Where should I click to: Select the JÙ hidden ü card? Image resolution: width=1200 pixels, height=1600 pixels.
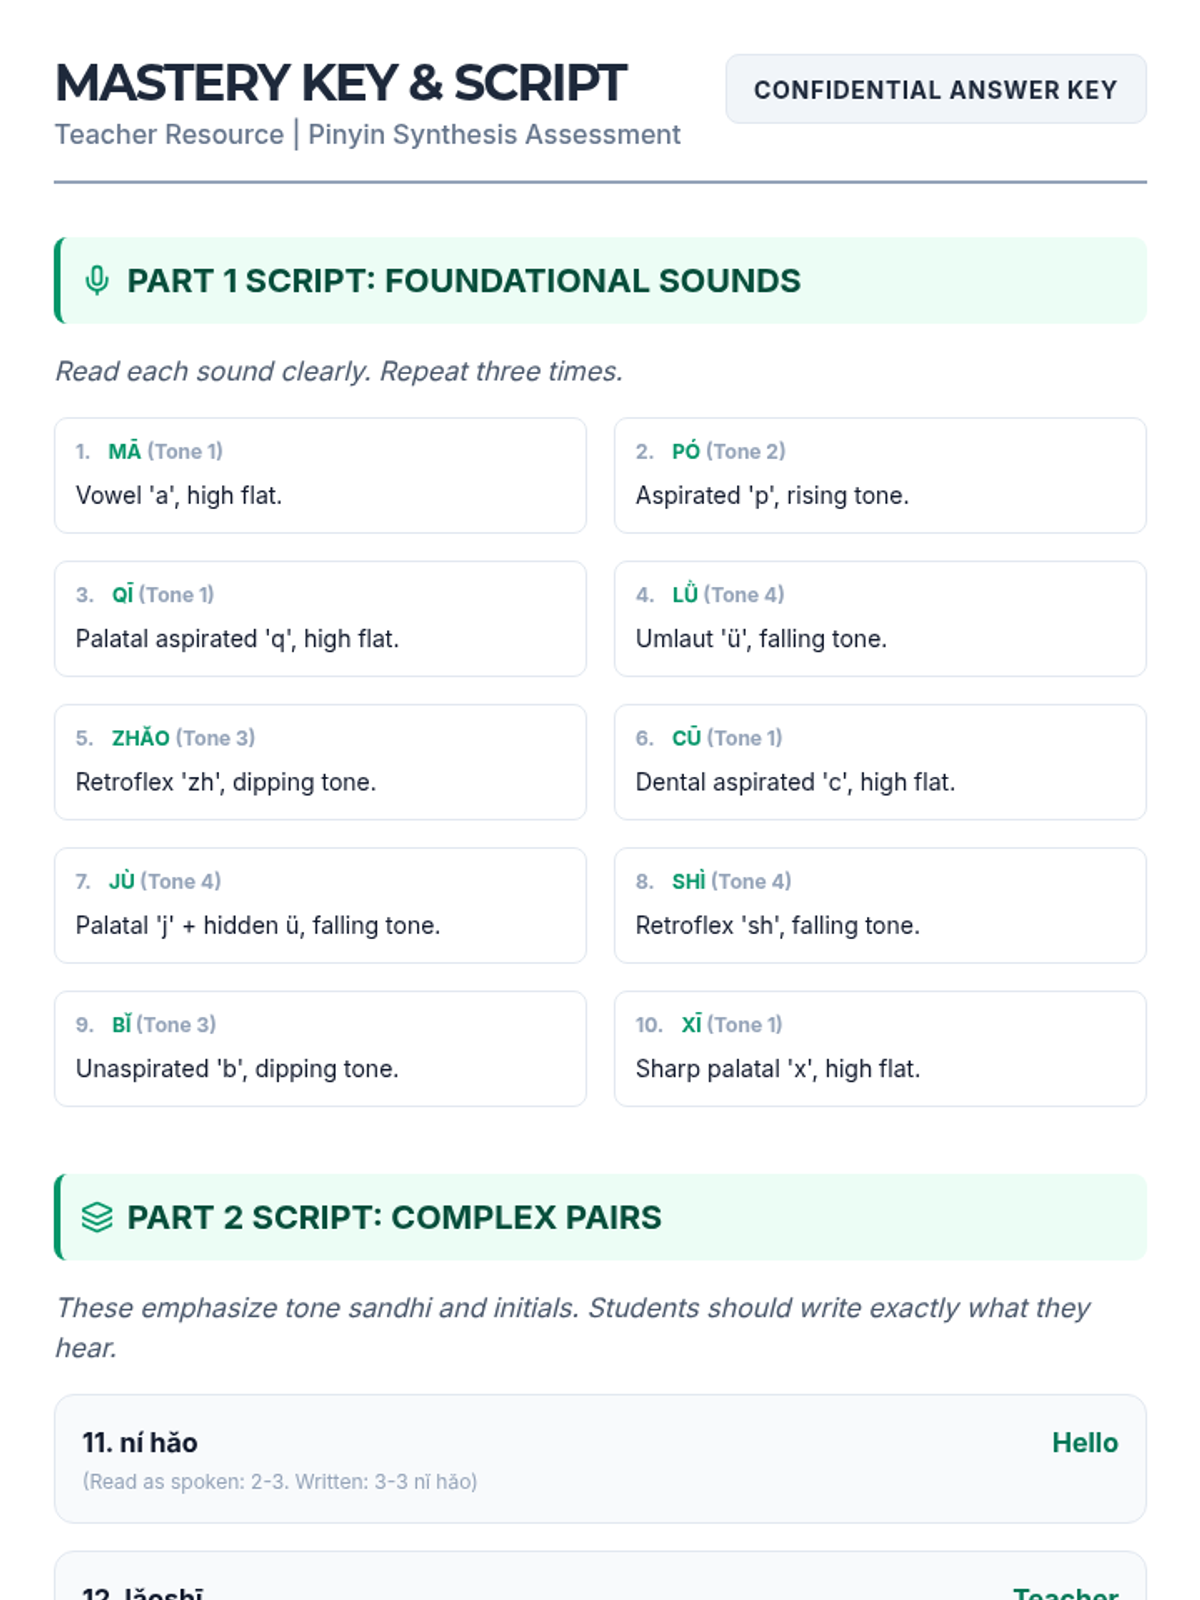click(x=320, y=905)
